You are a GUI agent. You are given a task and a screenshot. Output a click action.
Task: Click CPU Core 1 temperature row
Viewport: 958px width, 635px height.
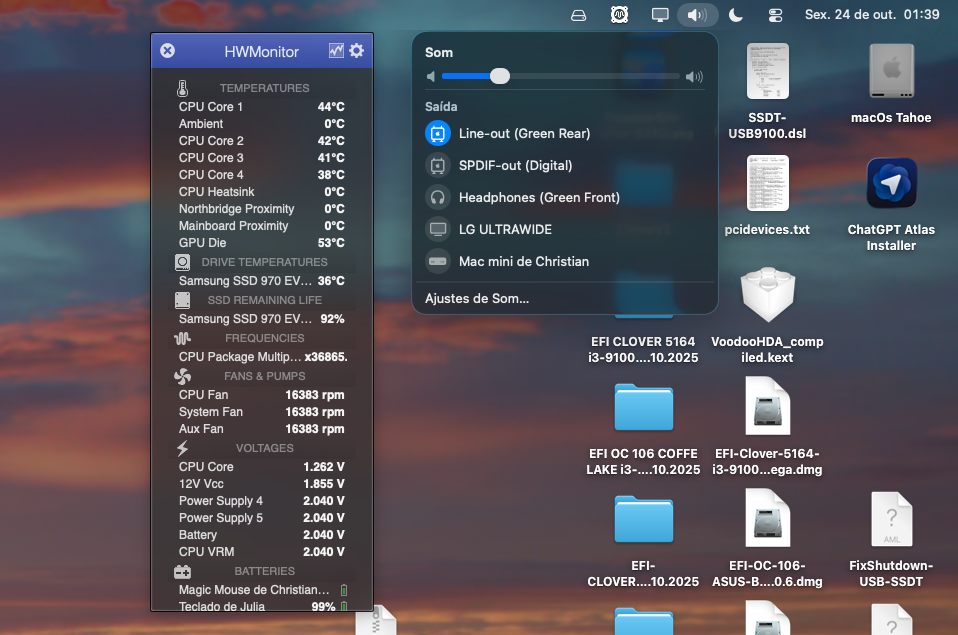tap(261, 106)
